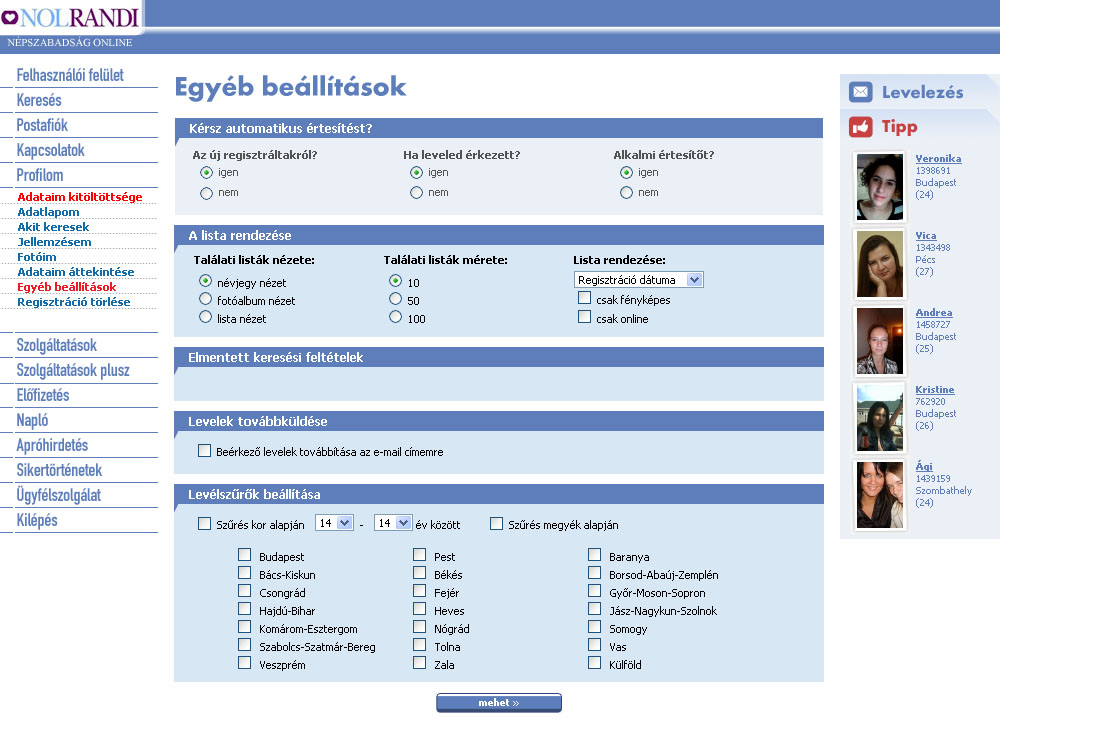Click the mehet submit button

499,703
